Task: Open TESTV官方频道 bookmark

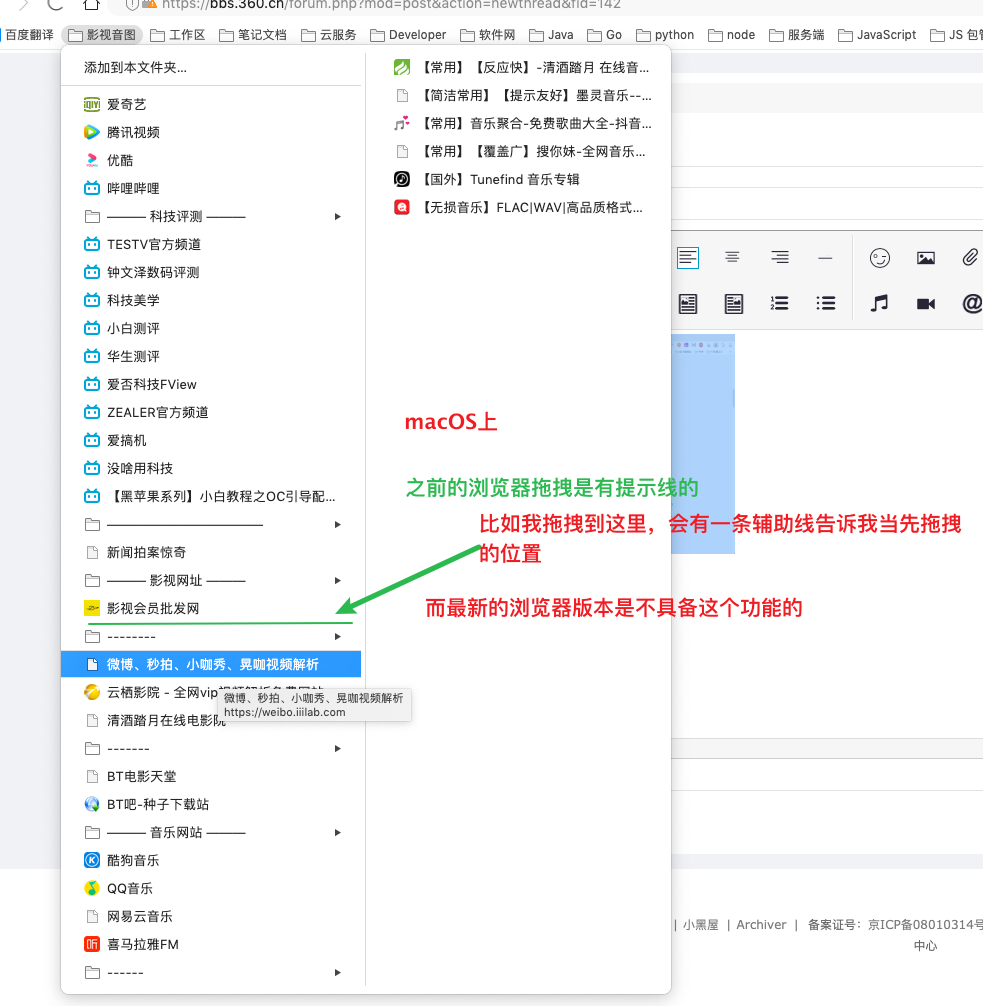Action: pos(211,244)
